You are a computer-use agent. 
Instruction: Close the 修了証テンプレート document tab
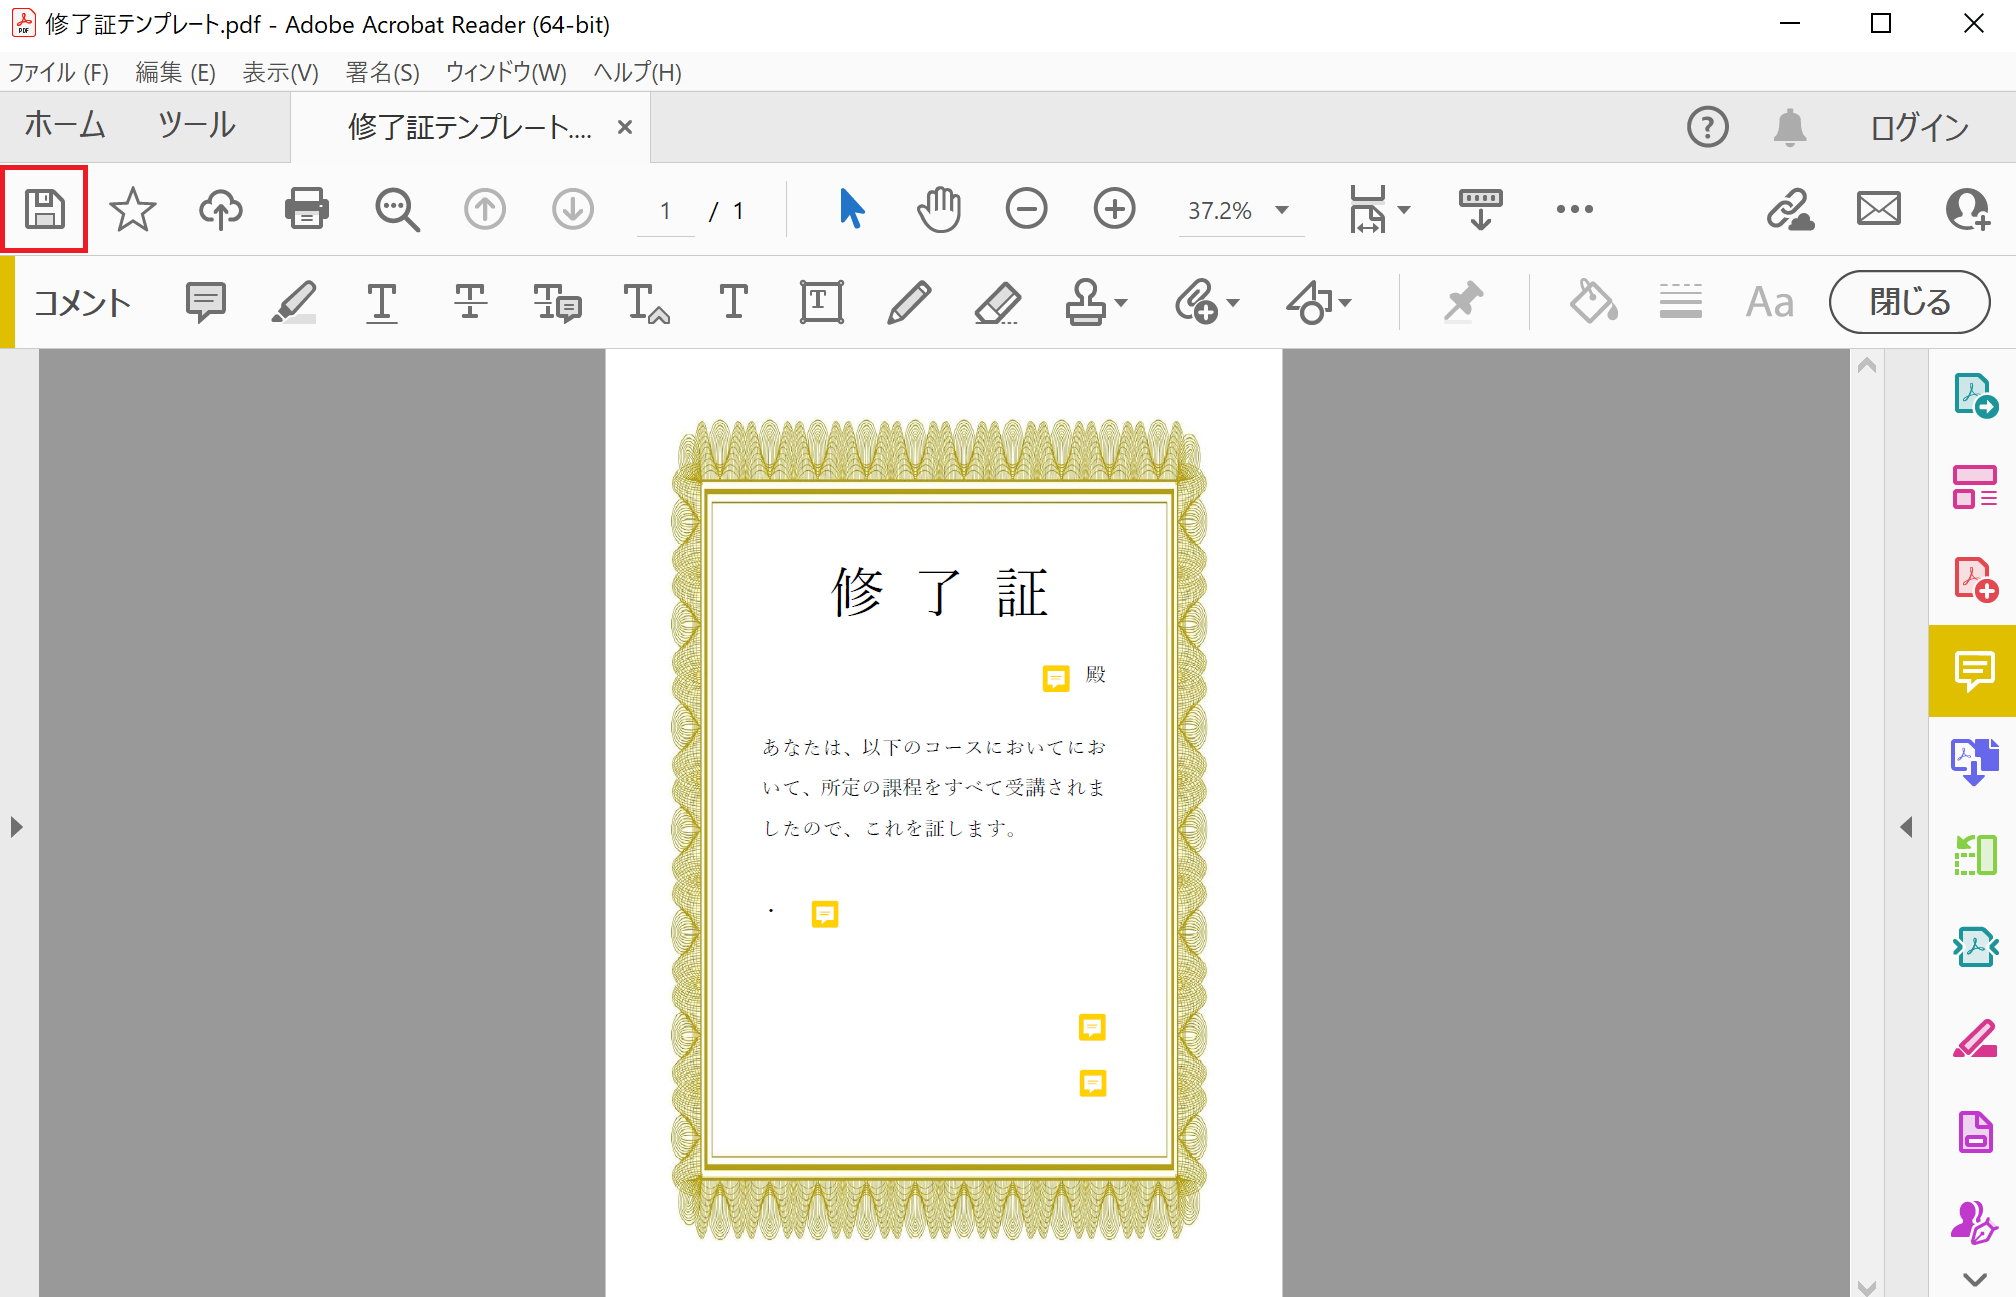click(x=625, y=127)
